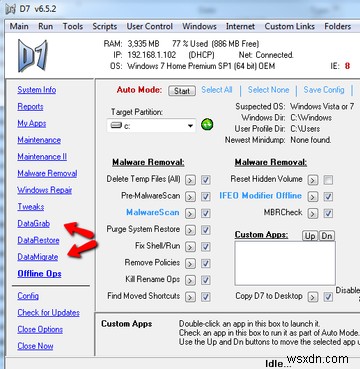Uncheck Kill Rename Ops checkbox
360x369 pixels.
206,280
